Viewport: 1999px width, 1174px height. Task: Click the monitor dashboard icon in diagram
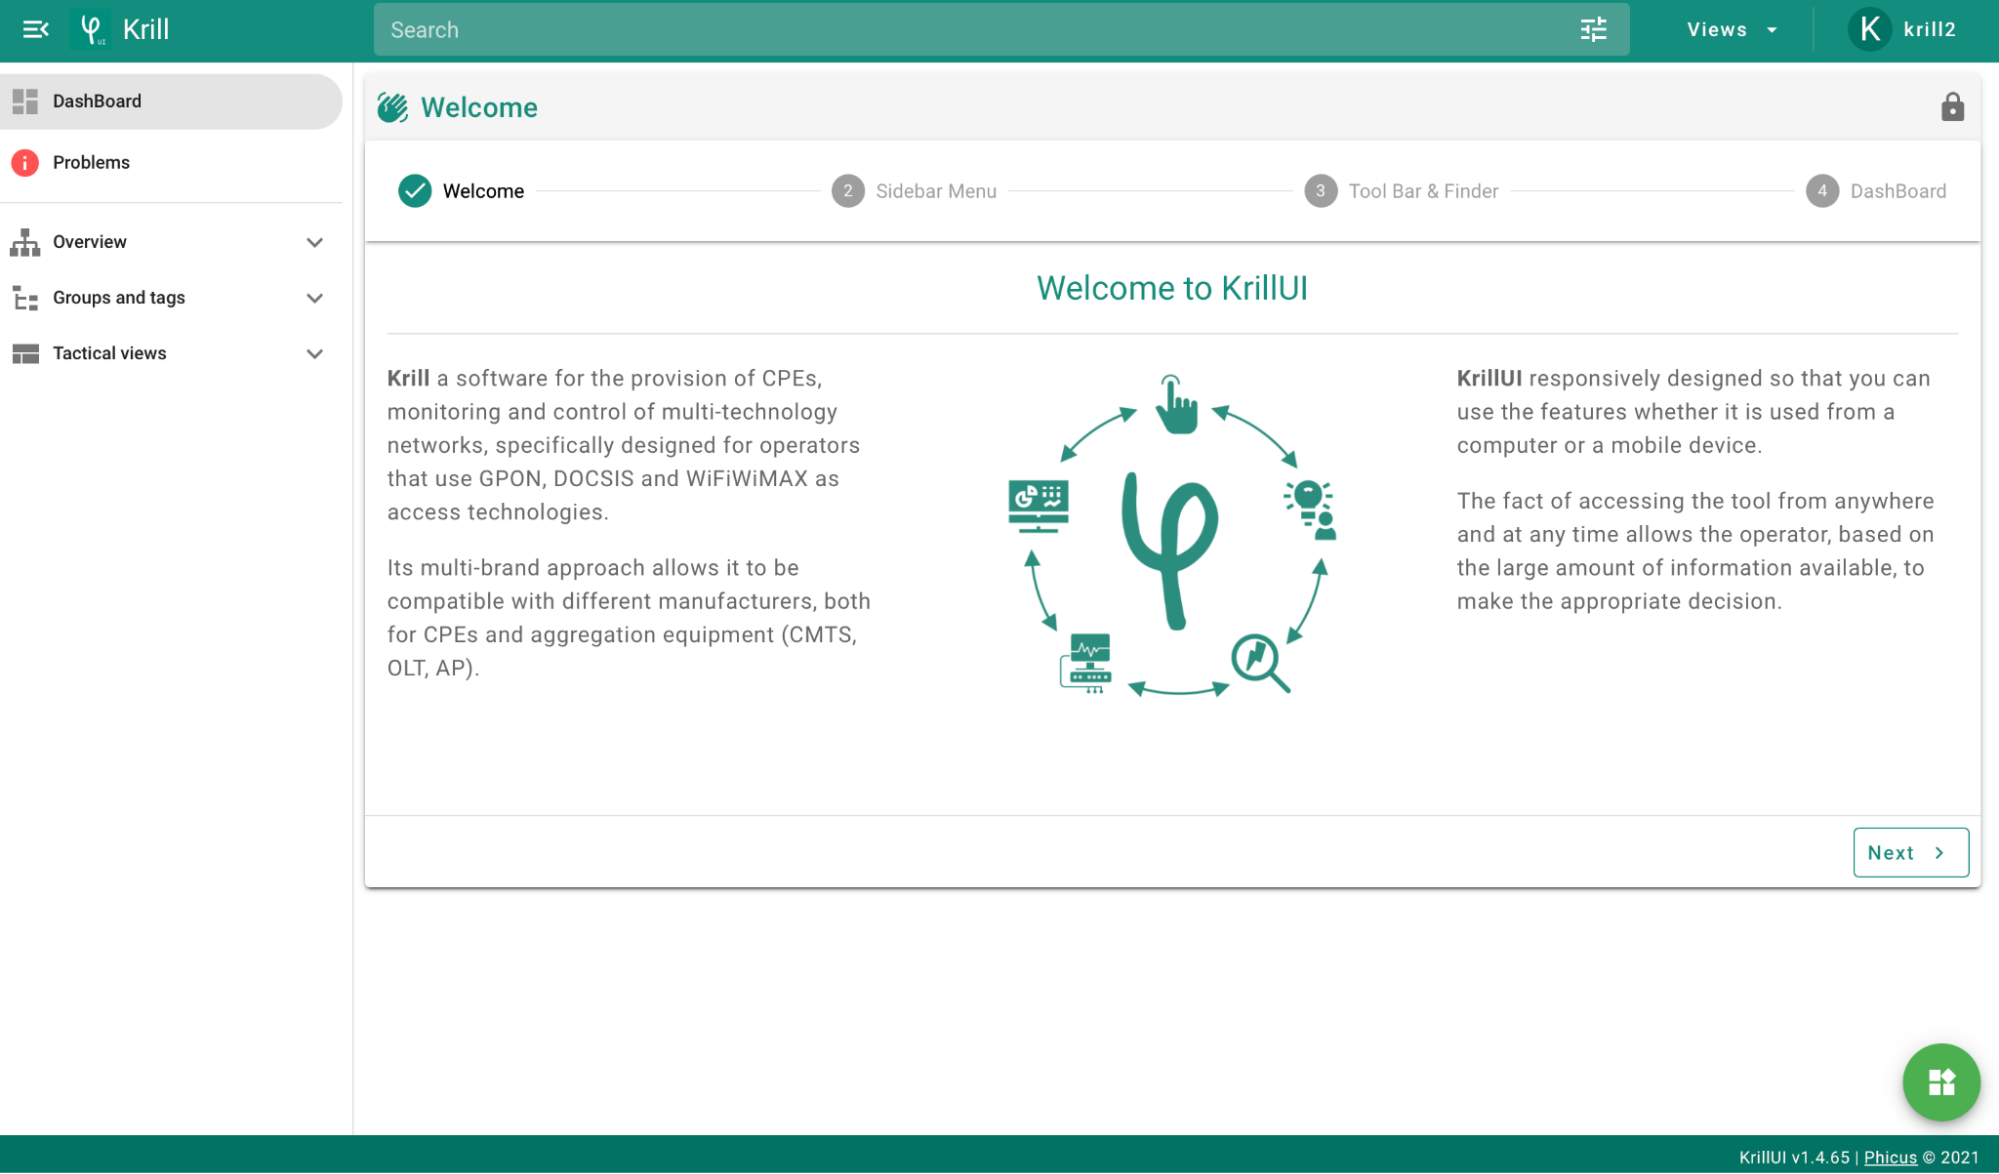[1038, 506]
